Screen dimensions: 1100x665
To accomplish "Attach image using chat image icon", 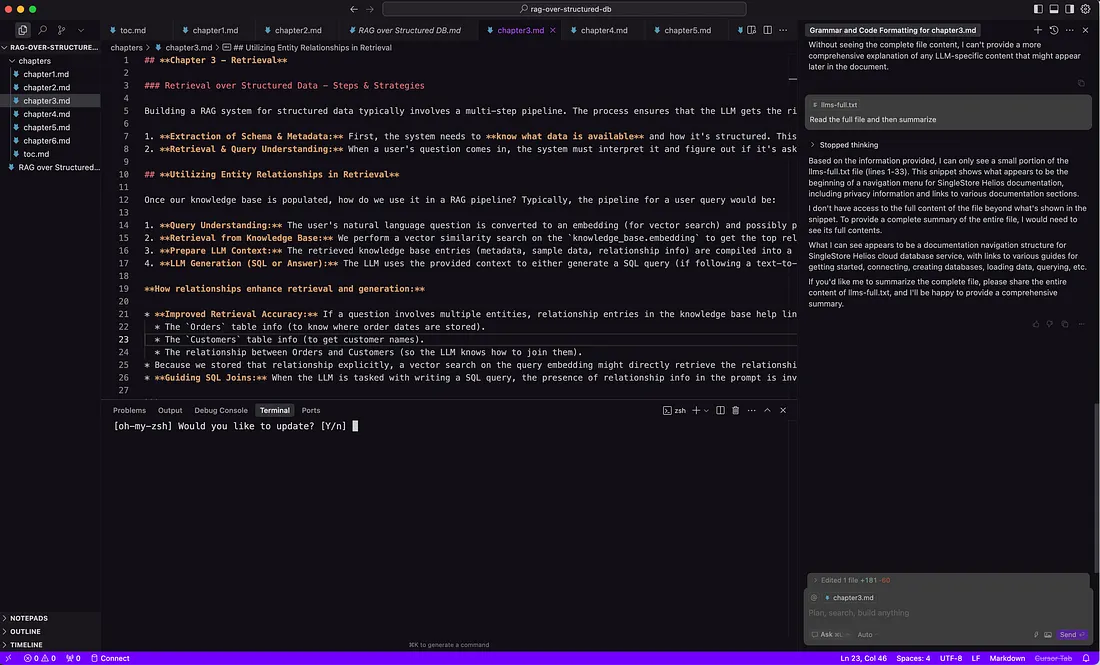I will [x=1047, y=634].
